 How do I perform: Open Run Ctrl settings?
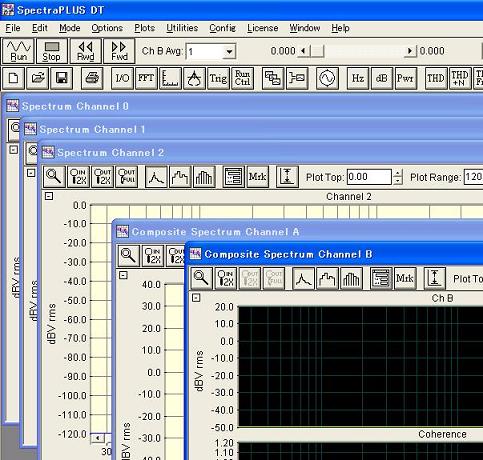[242, 78]
